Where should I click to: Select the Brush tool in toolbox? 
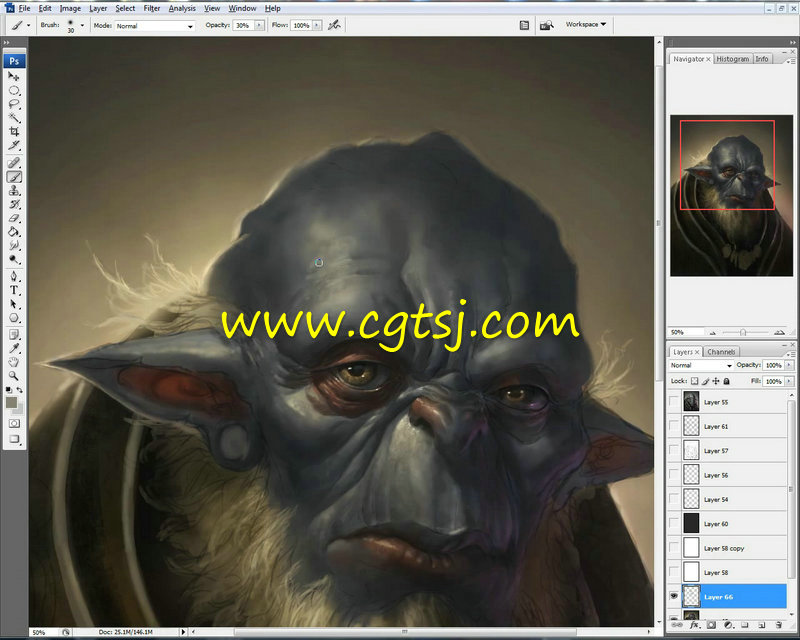point(14,177)
